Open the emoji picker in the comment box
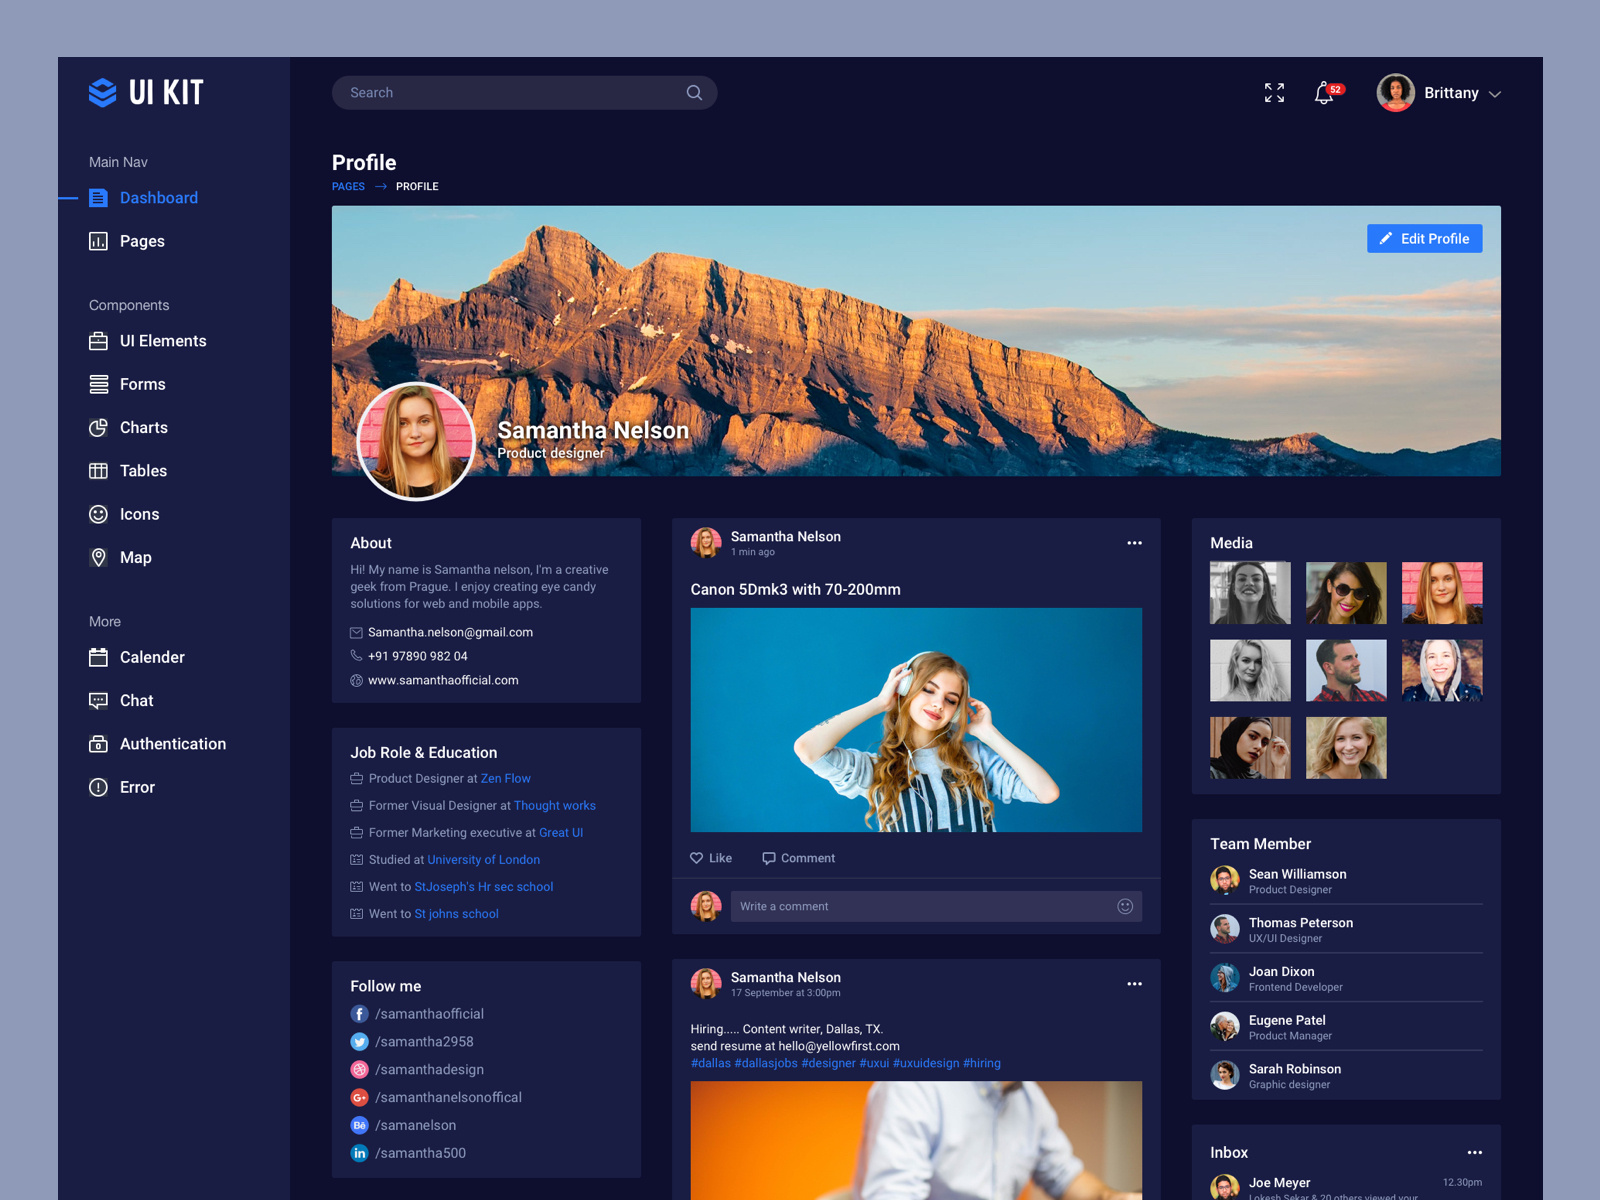This screenshot has height=1200, width=1600. [x=1124, y=906]
